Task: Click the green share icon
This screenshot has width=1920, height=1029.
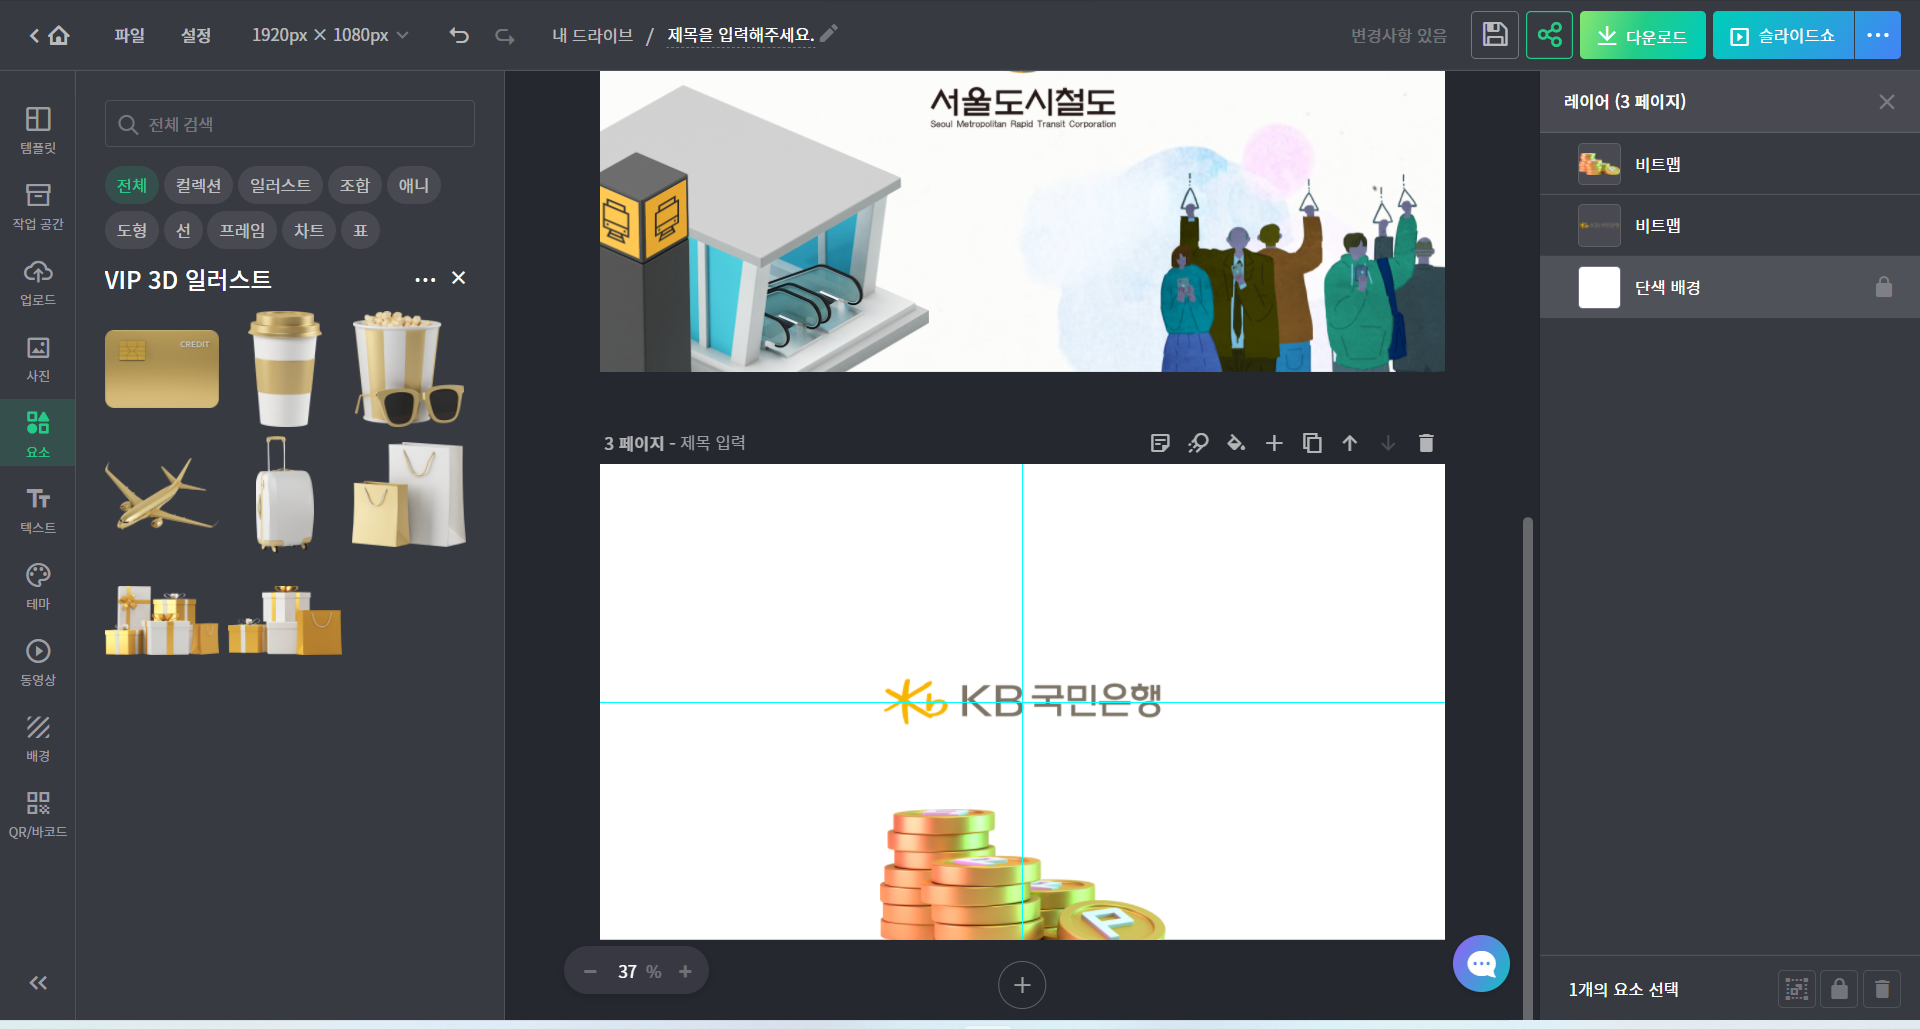Action: pyautogui.click(x=1549, y=35)
